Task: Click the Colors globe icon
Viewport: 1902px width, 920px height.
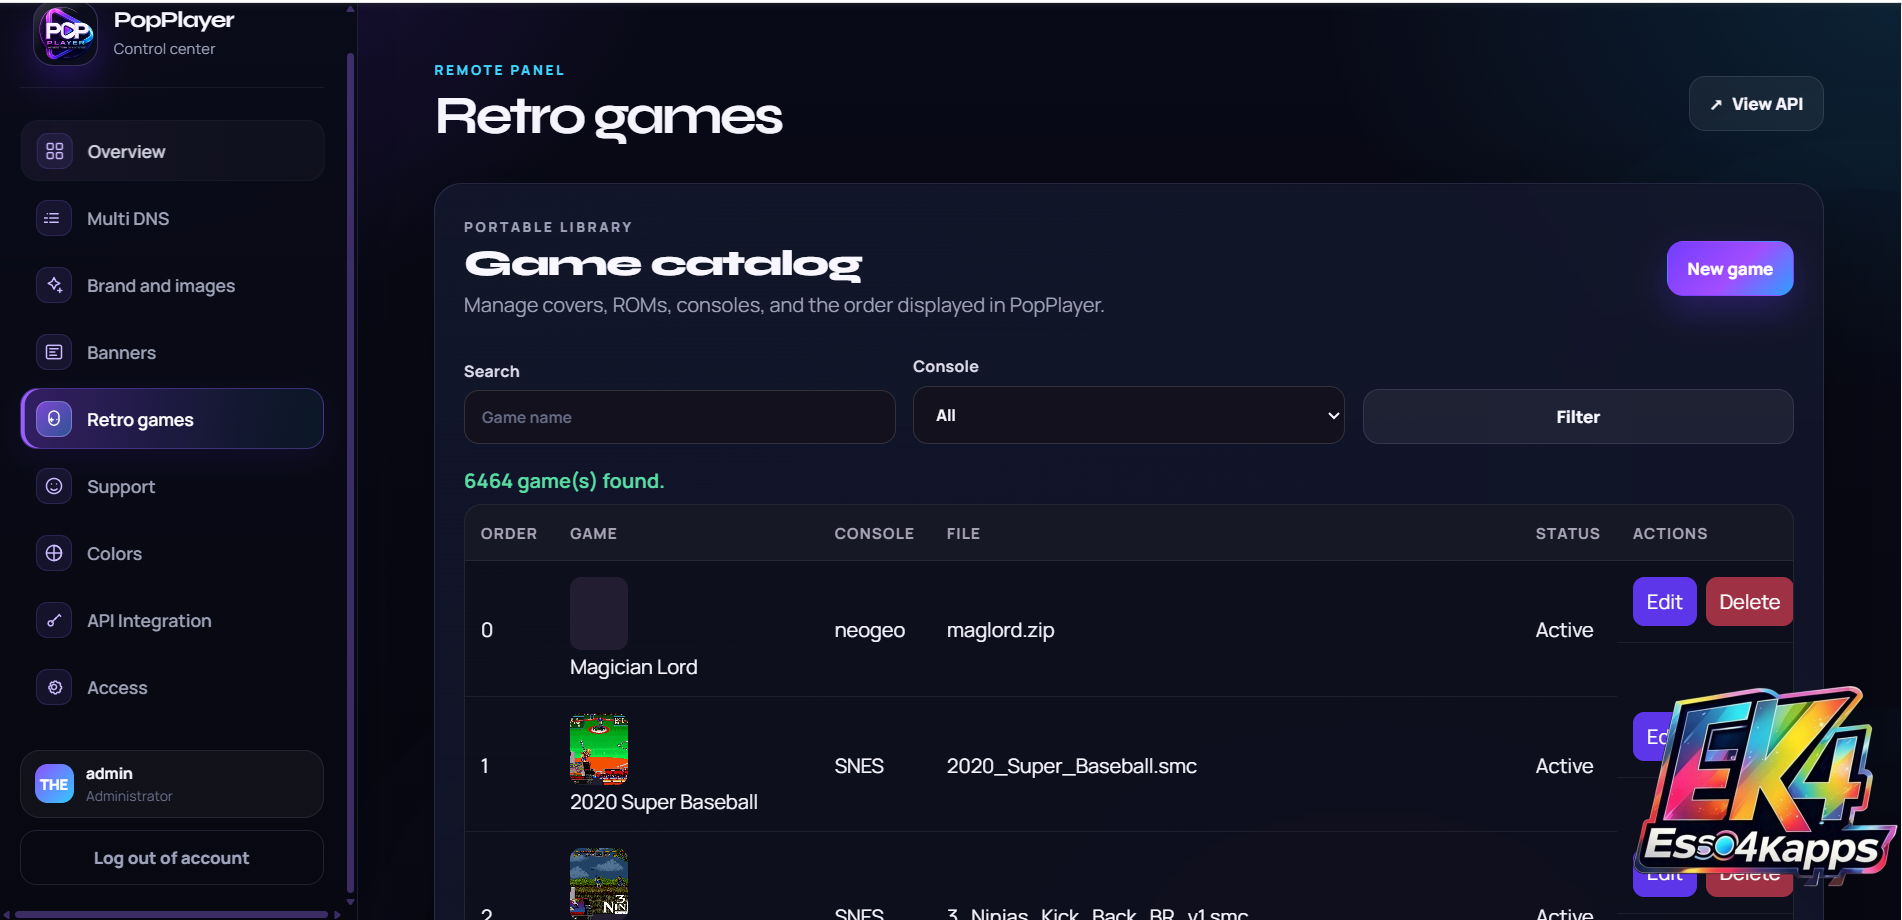Action: coord(54,553)
